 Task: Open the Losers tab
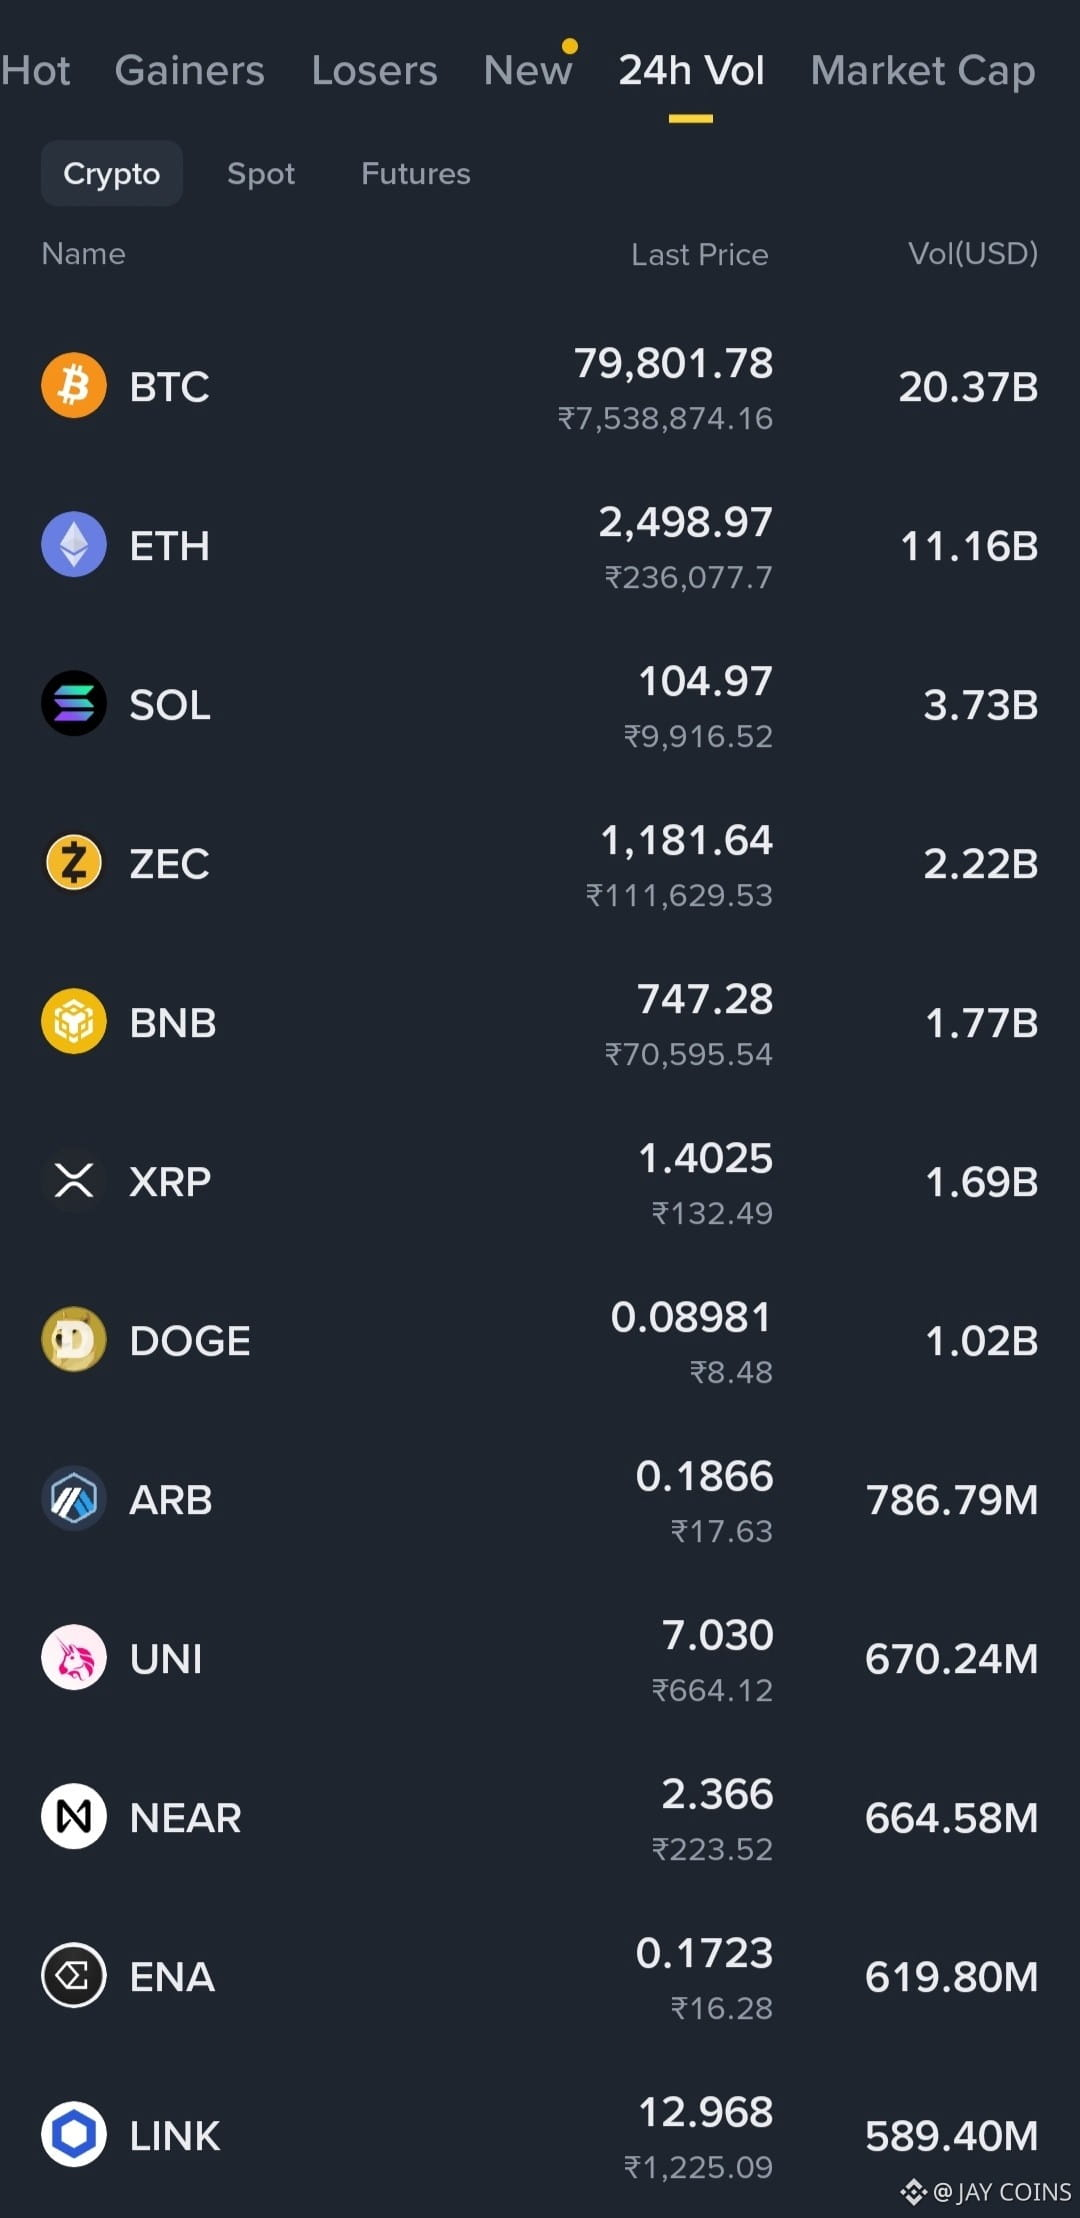point(375,71)
